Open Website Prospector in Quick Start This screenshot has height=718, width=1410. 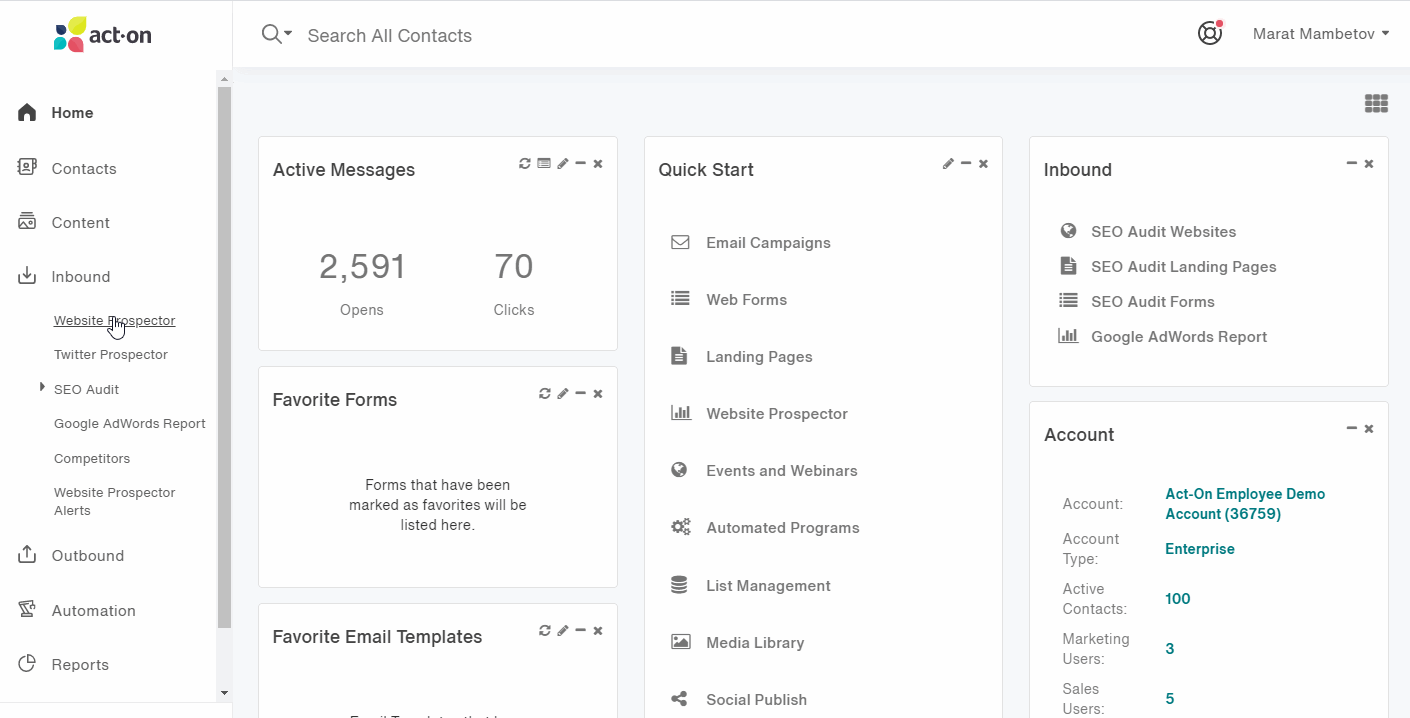pos(777,414)
